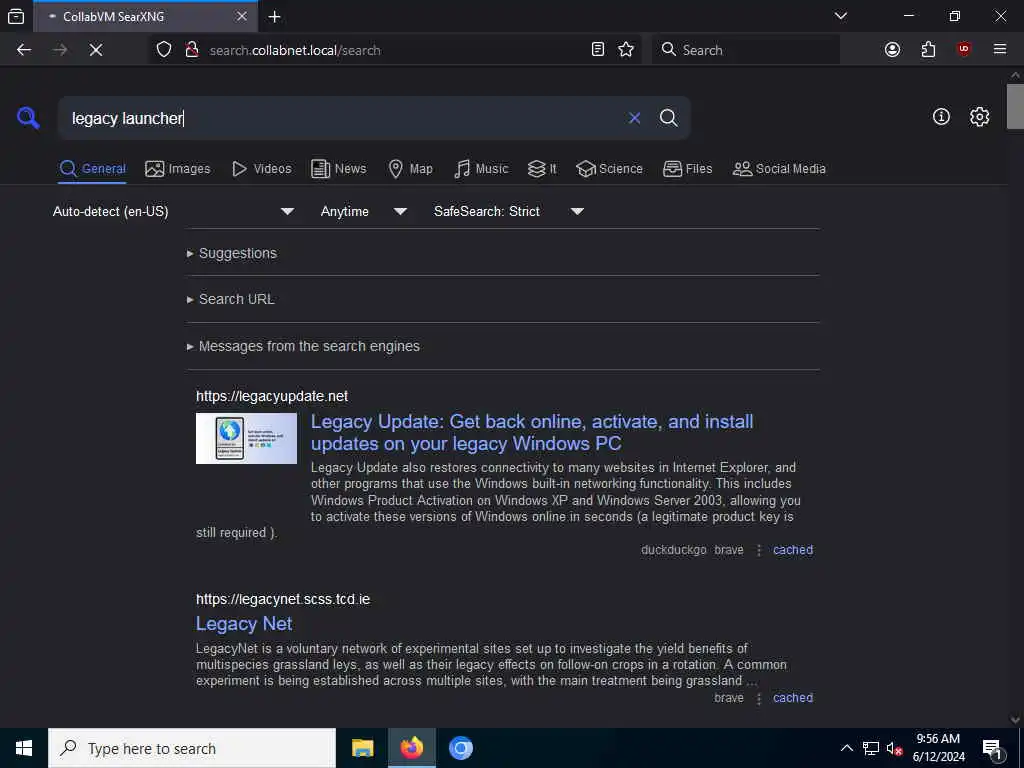Open a new browser tab

coord(275,16)
